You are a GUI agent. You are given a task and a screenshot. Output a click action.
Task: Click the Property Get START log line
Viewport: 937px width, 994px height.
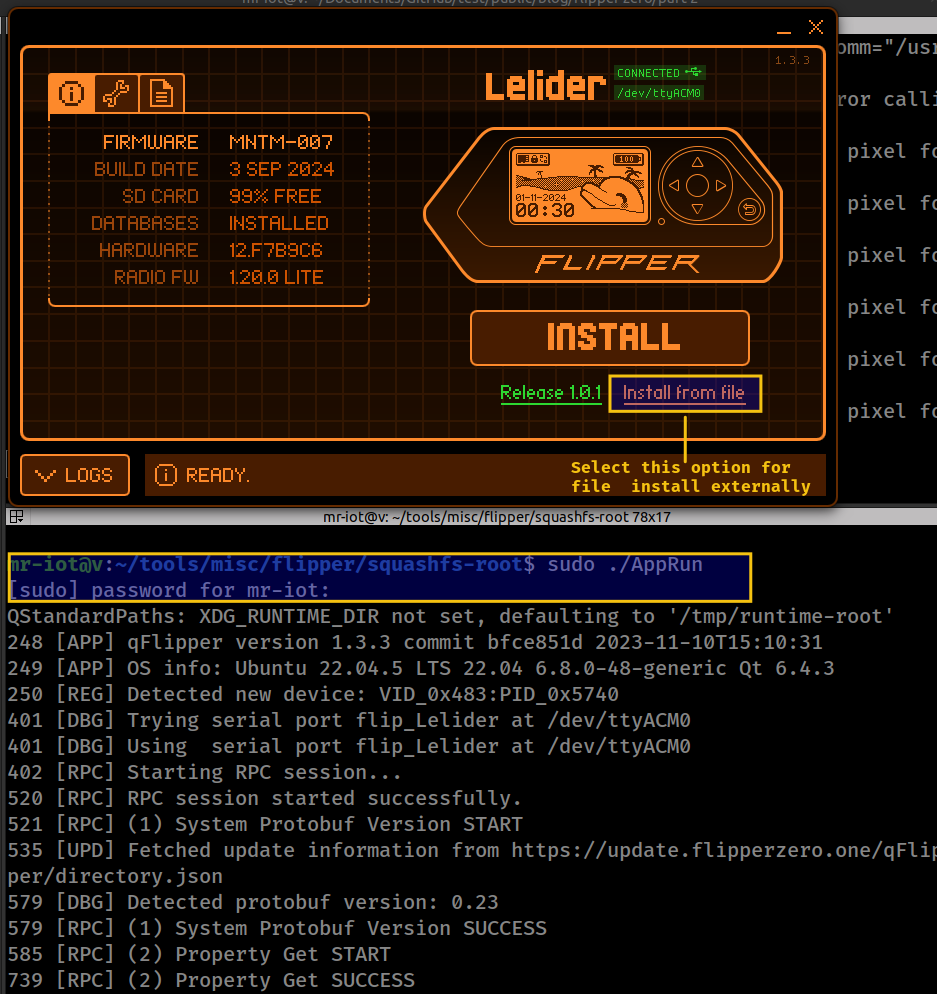(199, 954)
